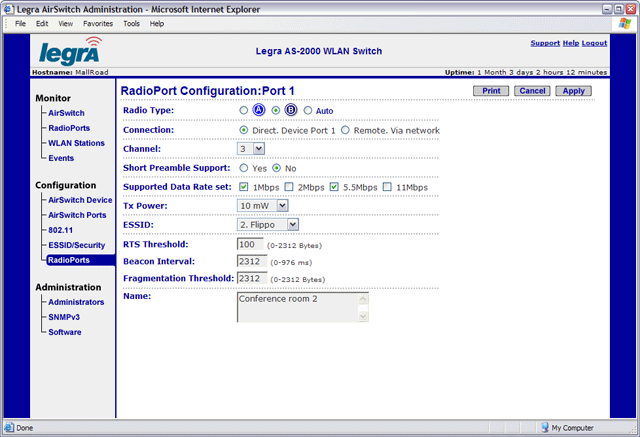Open Events link
This screenshot has width=640, height=437.
click(61, 158)
